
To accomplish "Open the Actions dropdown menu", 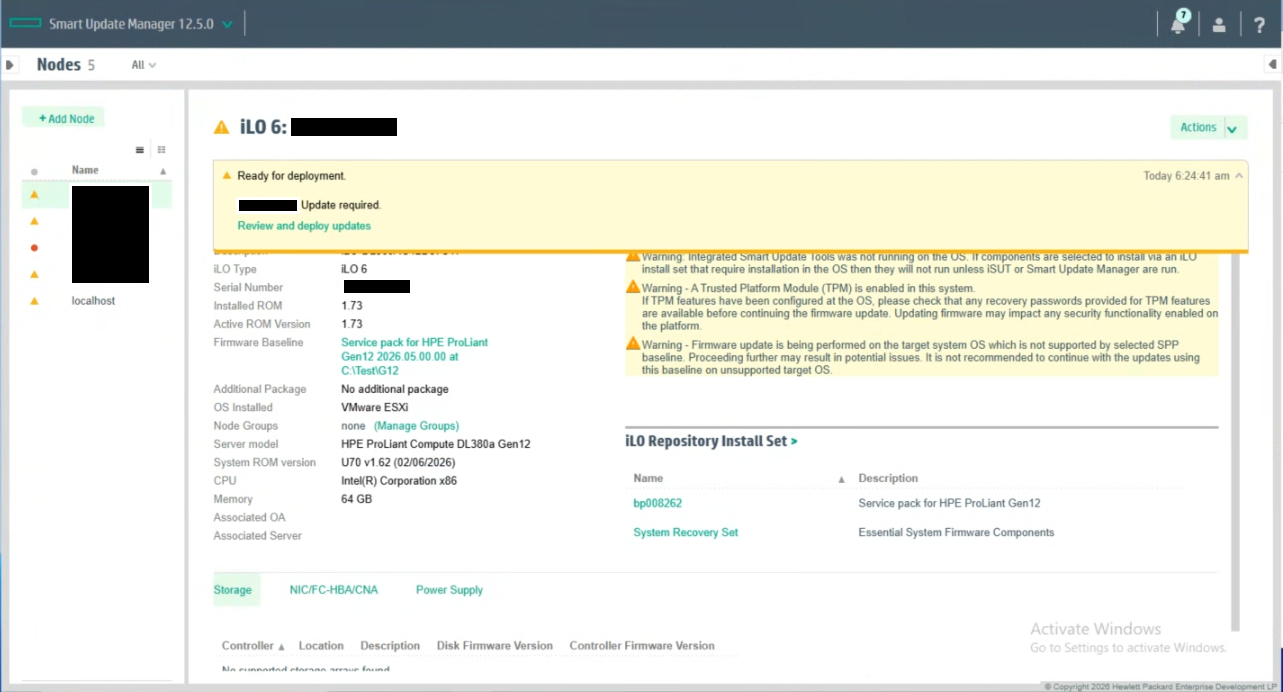I will (1209, 127).
